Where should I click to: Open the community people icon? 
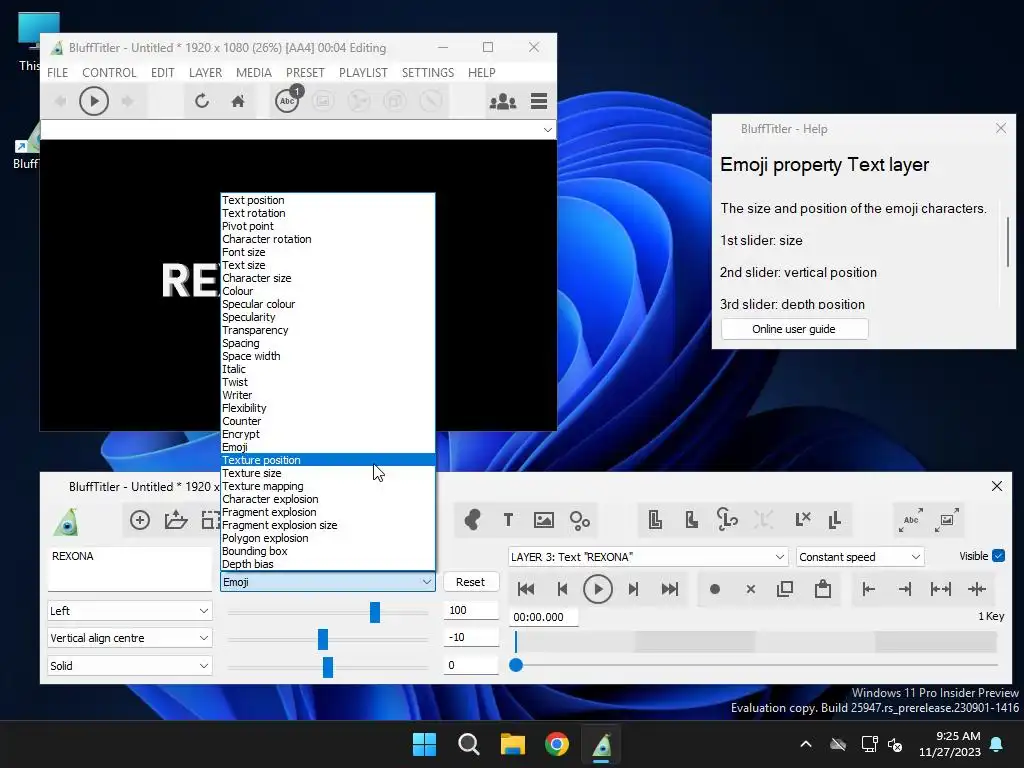coord(503,101)
